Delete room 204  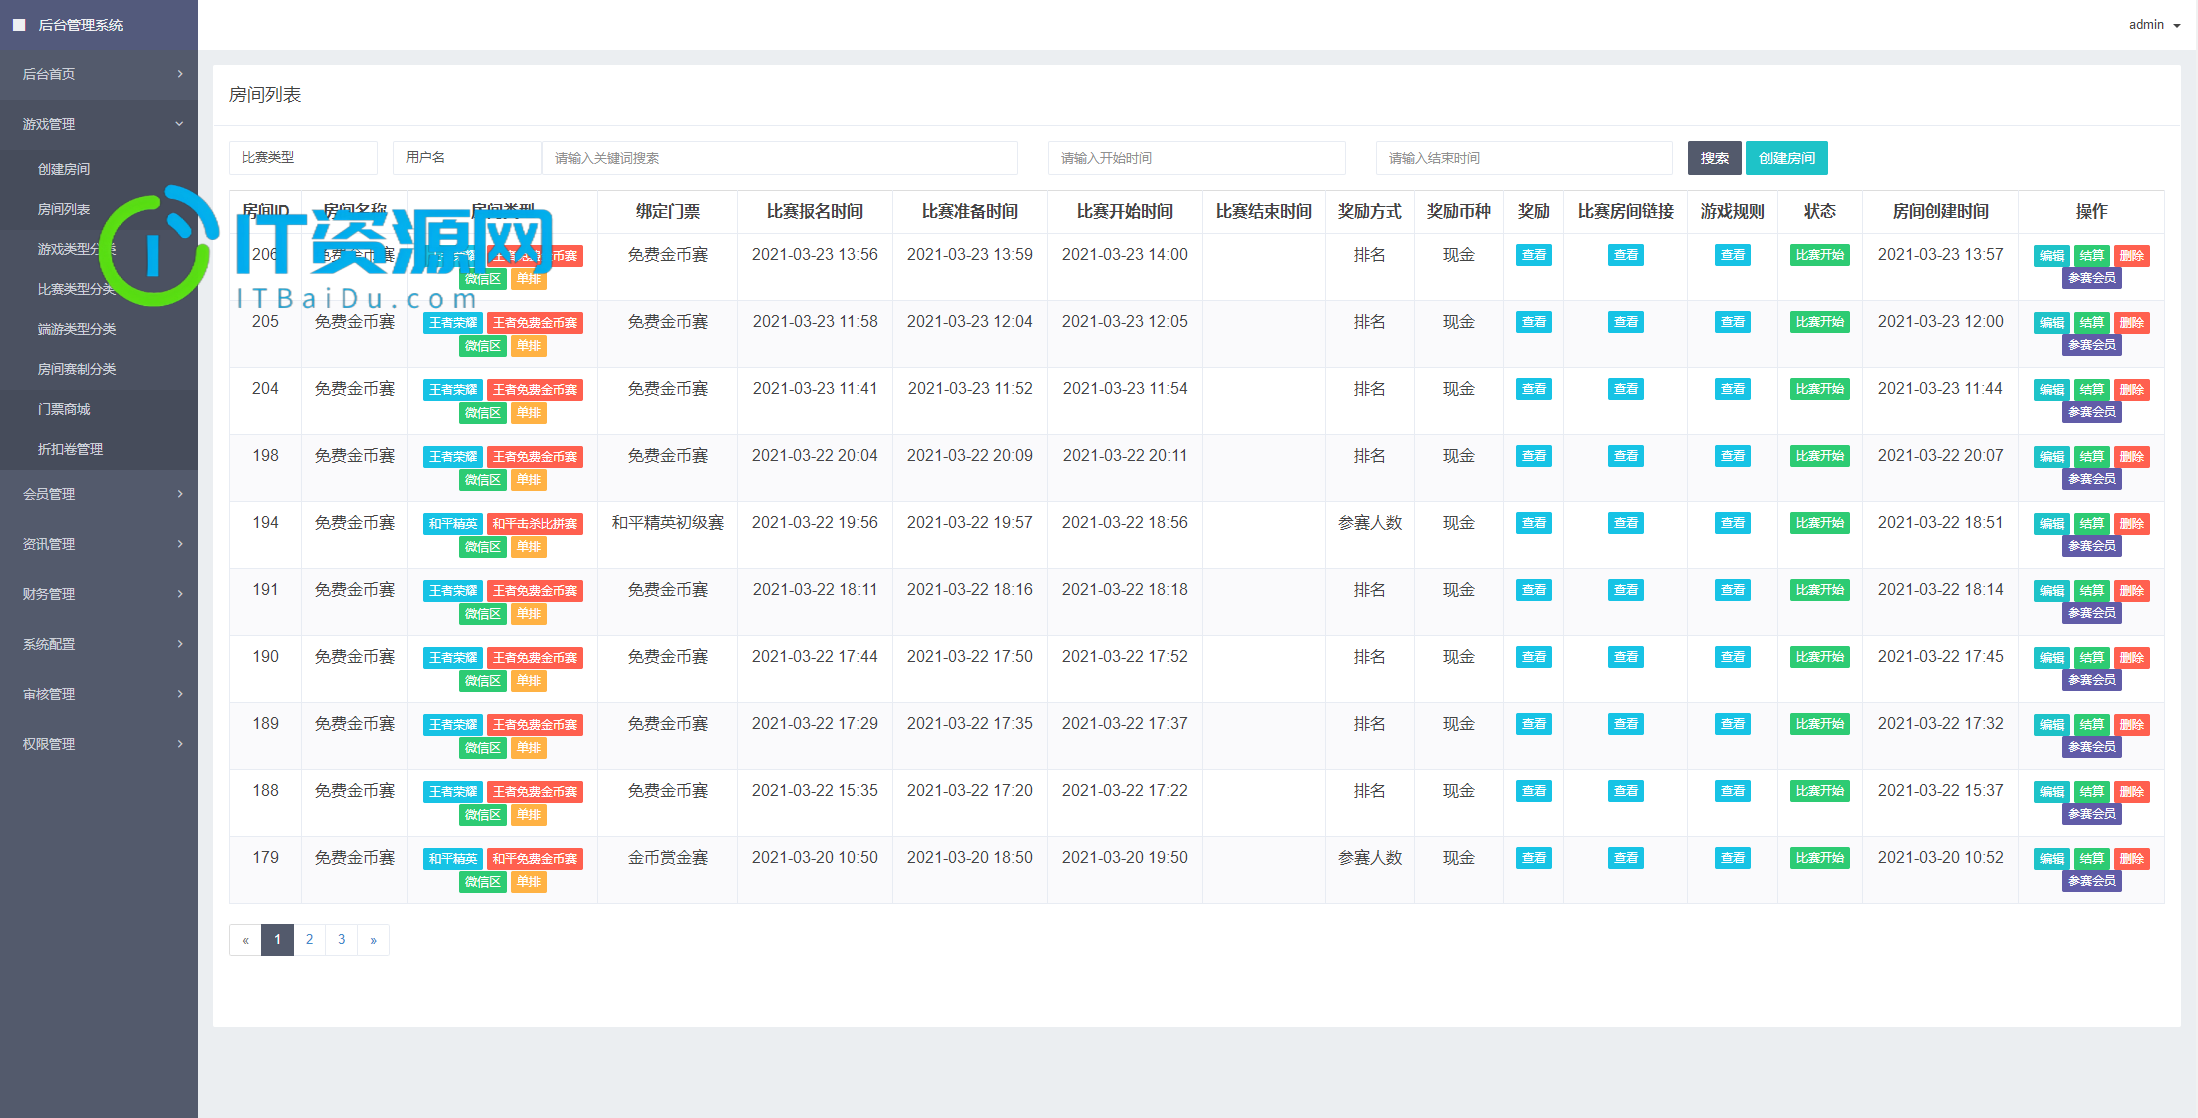tap(2131, 390)
